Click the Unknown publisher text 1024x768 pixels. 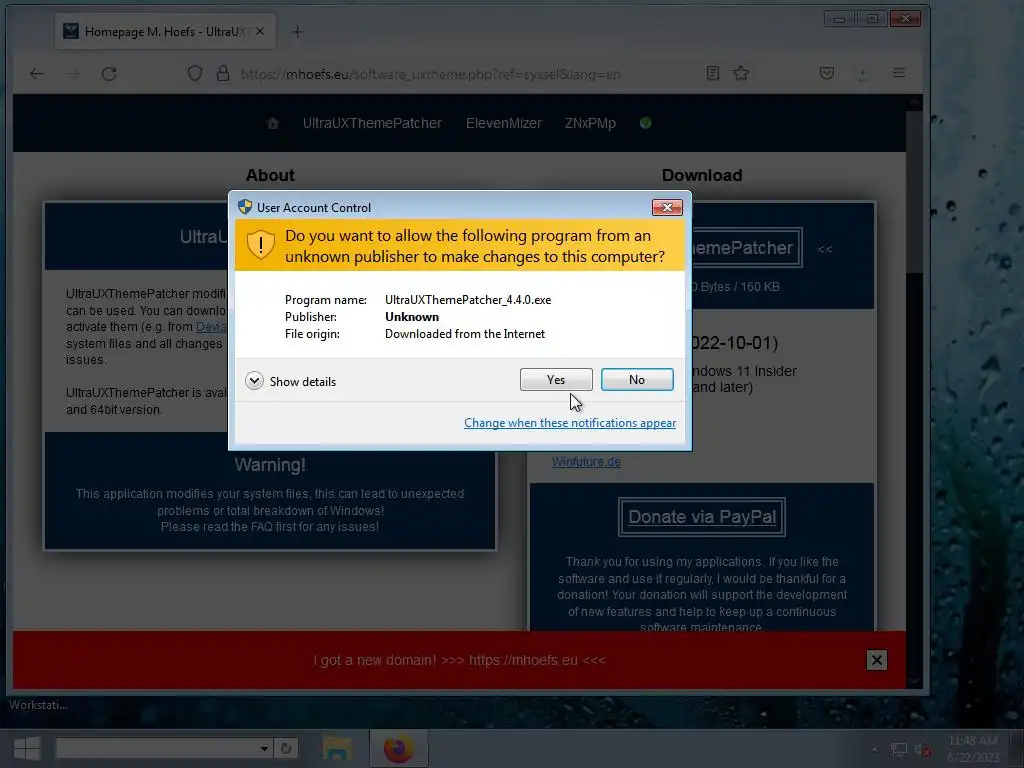(411, 317)
